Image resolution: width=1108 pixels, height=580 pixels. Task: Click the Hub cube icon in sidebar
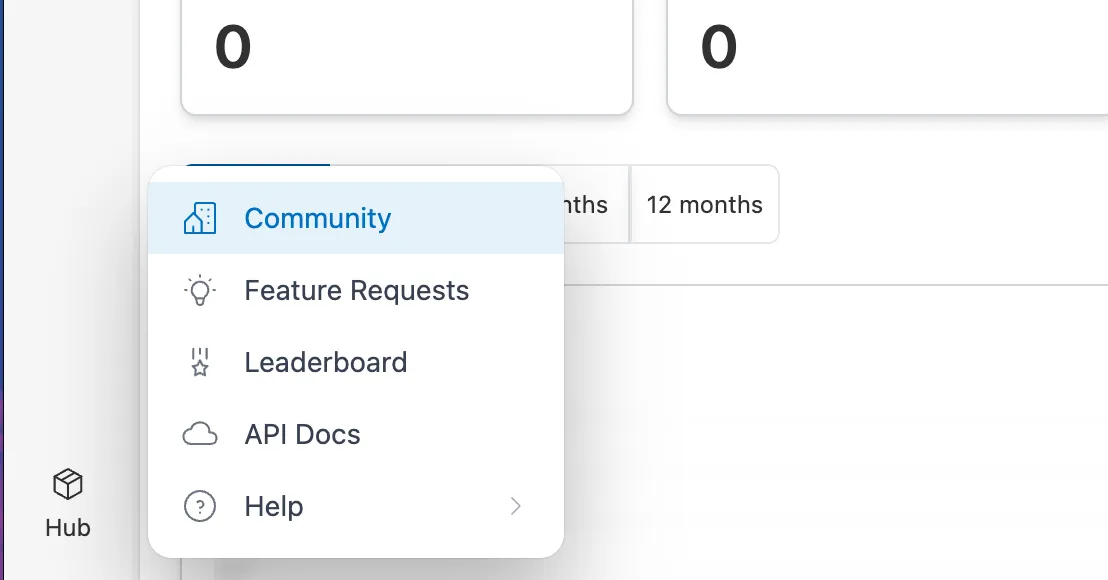click(x=68, y=486)
